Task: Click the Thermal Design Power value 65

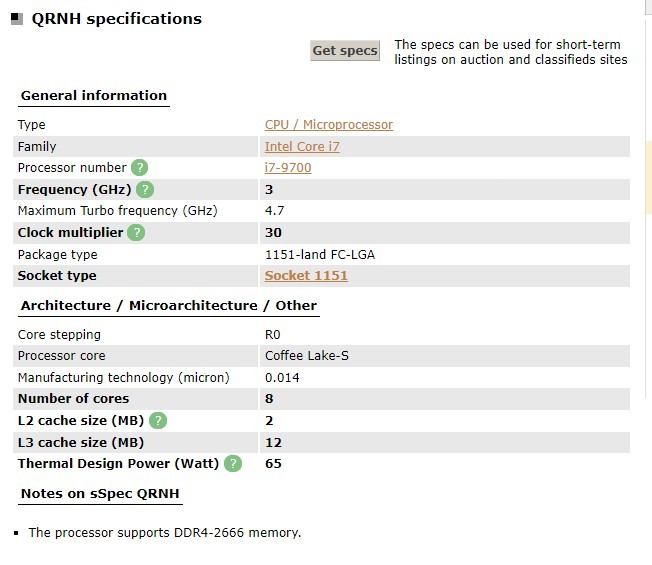Action: [x=273, y=464]
